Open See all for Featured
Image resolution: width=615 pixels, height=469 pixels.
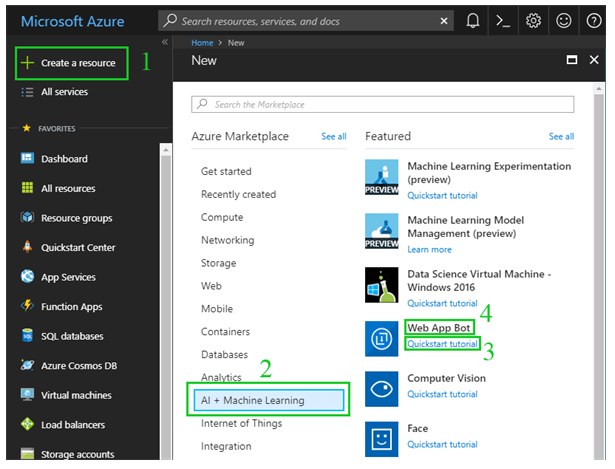[561, 136]
